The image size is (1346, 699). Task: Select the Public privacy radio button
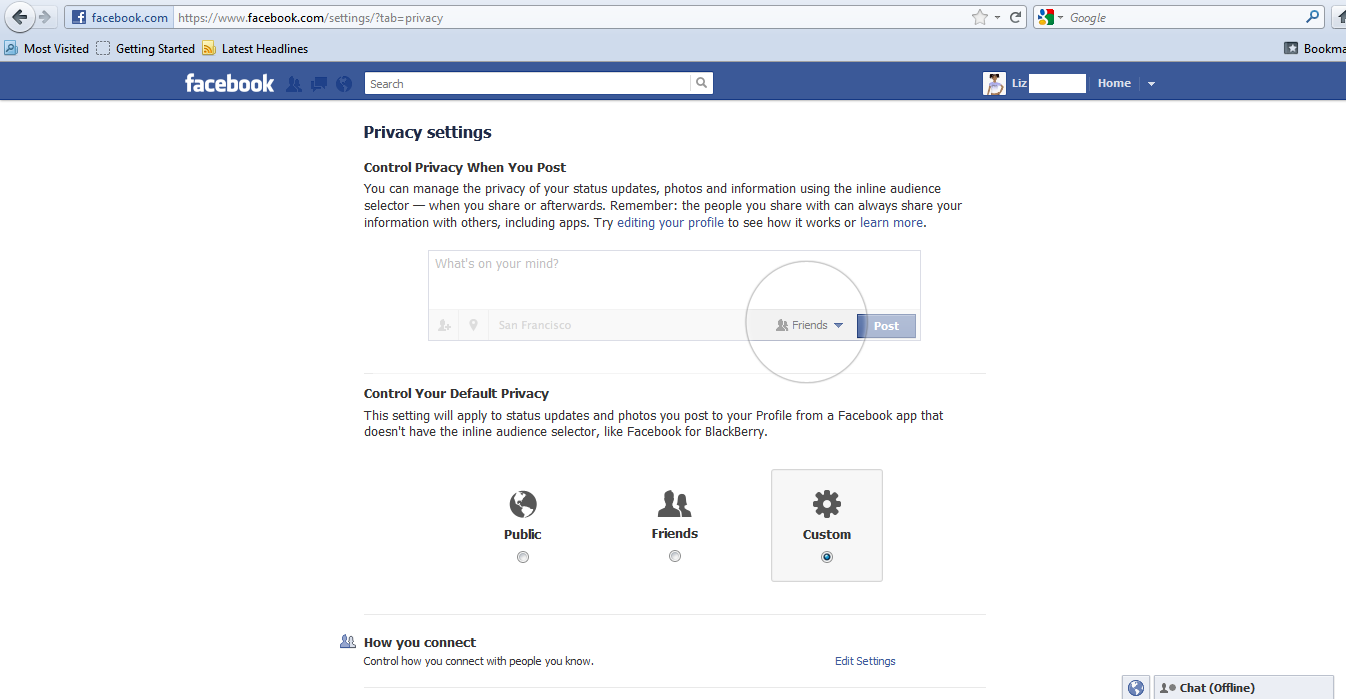pos(522,556)
